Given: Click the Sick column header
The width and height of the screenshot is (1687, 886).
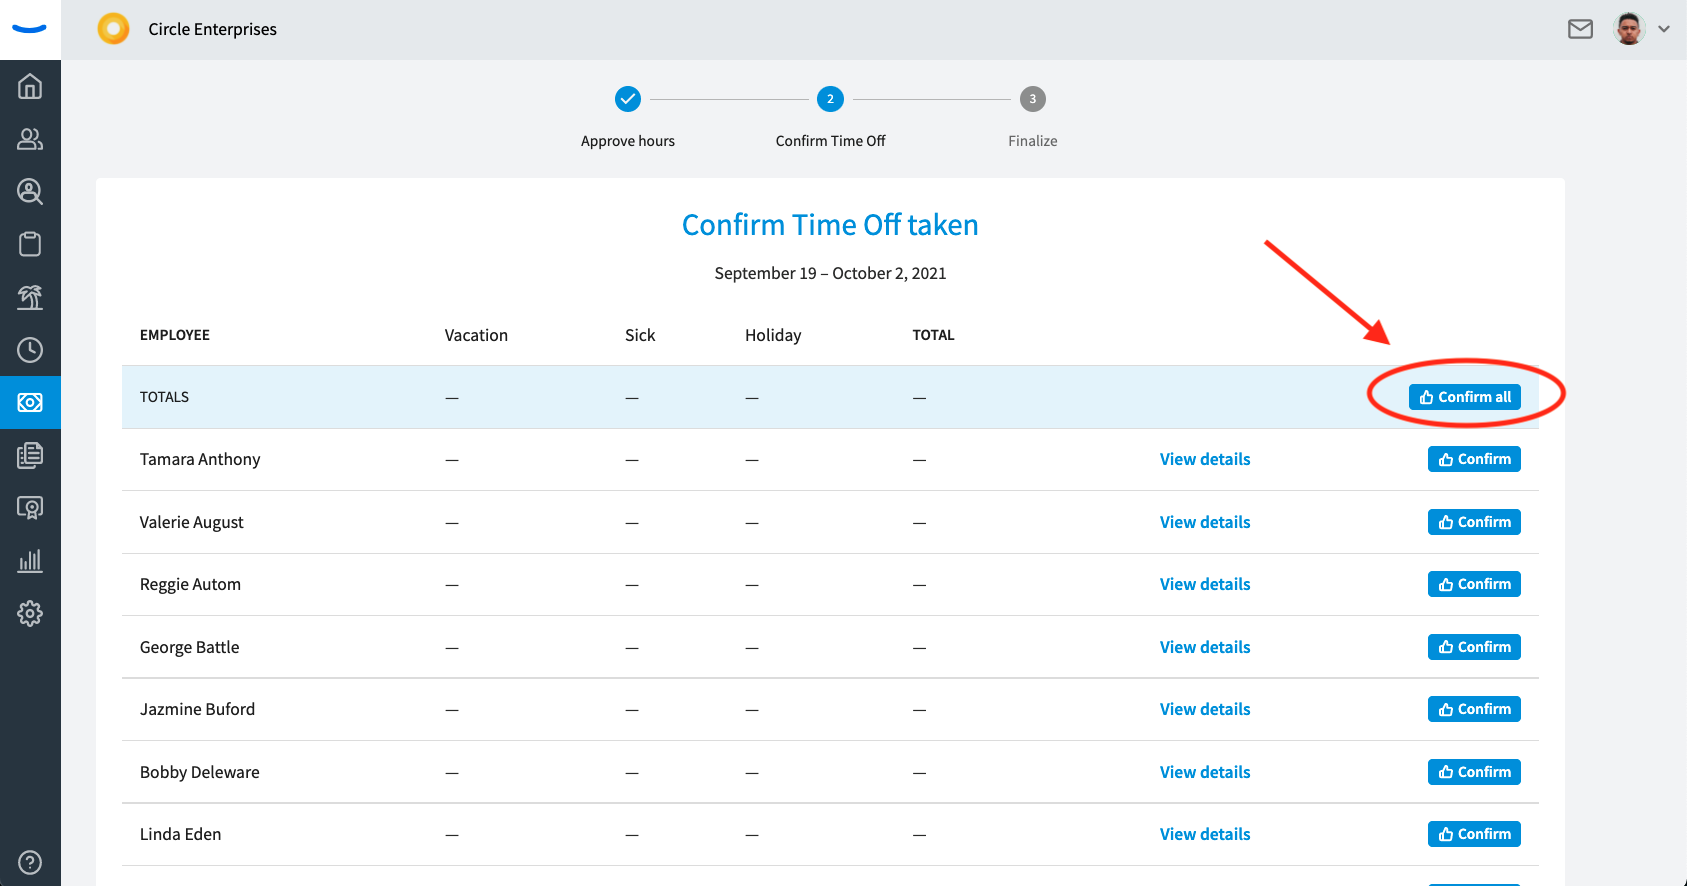Looking at the screenshot, I should (x=640, y=335).
